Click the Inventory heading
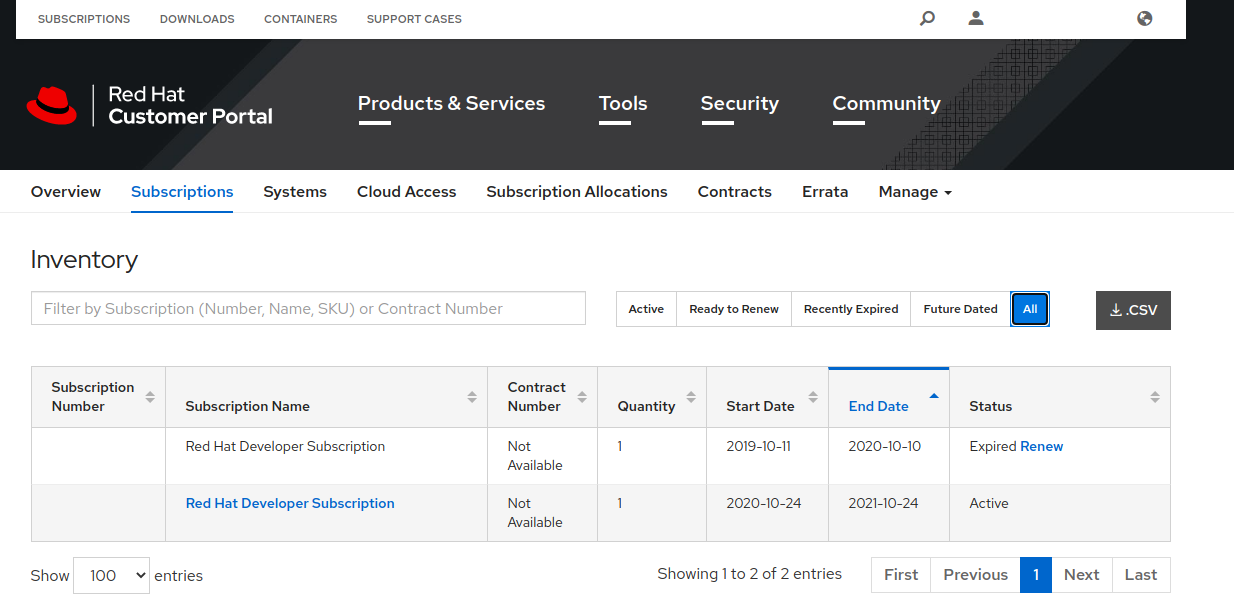The width and height of the screenshot is (1234, 606). [84, 260]
